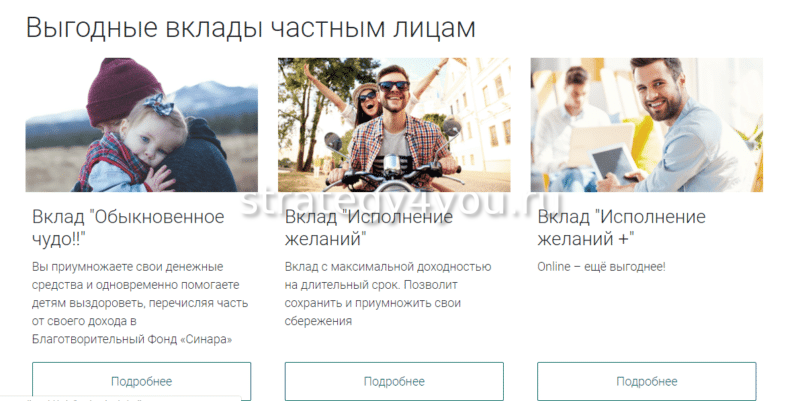The image size is (800, 401).
Task: Click the strategy4you.ru watermark text
Action: pyautogui.click(x=402, y=202)
